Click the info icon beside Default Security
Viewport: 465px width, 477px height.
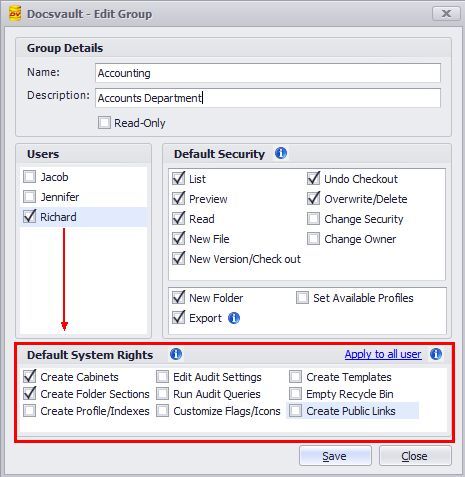pyautogui.click(x=281, y=153)
